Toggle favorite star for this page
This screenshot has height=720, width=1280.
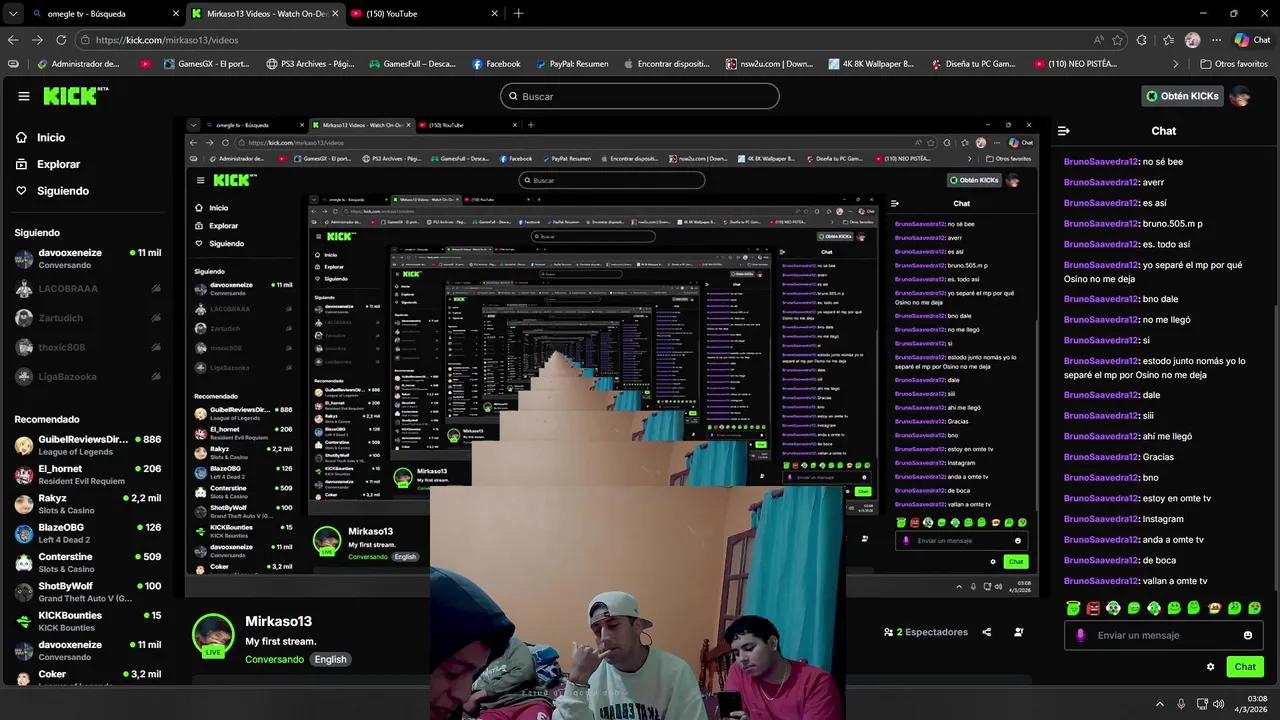[x=1116, y=40]
